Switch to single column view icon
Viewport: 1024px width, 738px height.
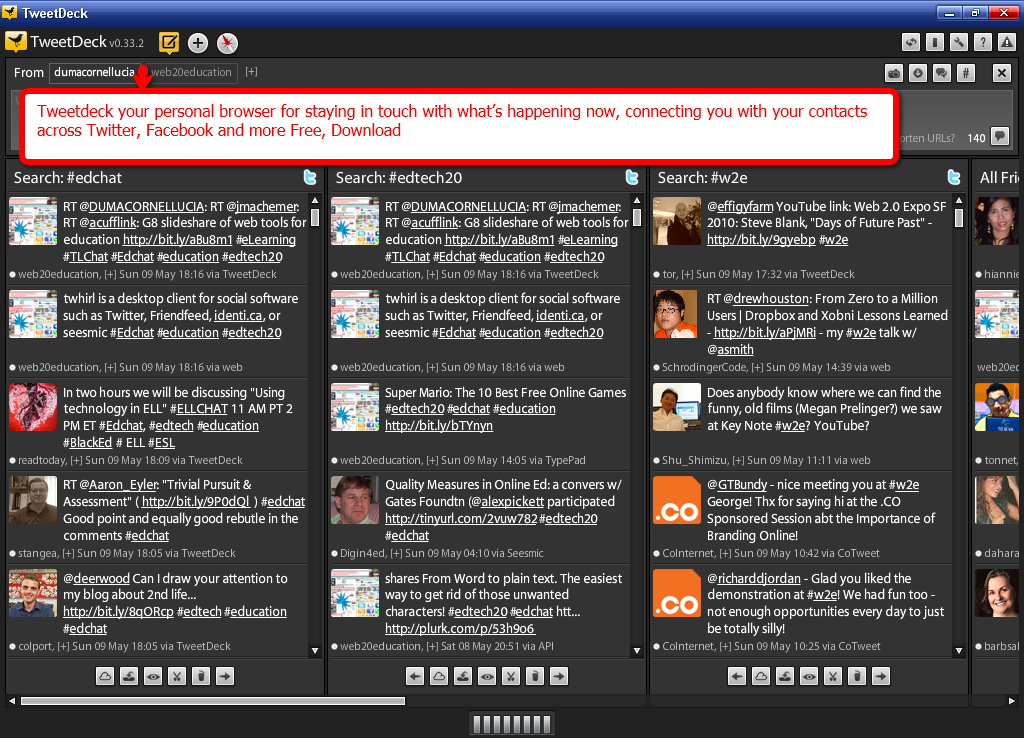pos(935,42)
